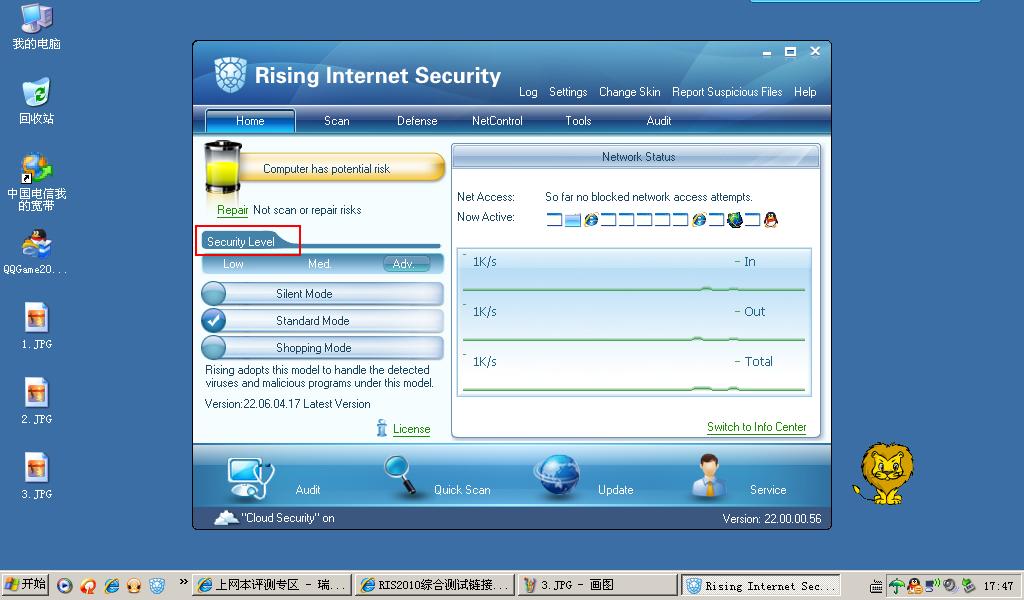Click the QQ penguin in Now Active

click(x=771, y=219)
